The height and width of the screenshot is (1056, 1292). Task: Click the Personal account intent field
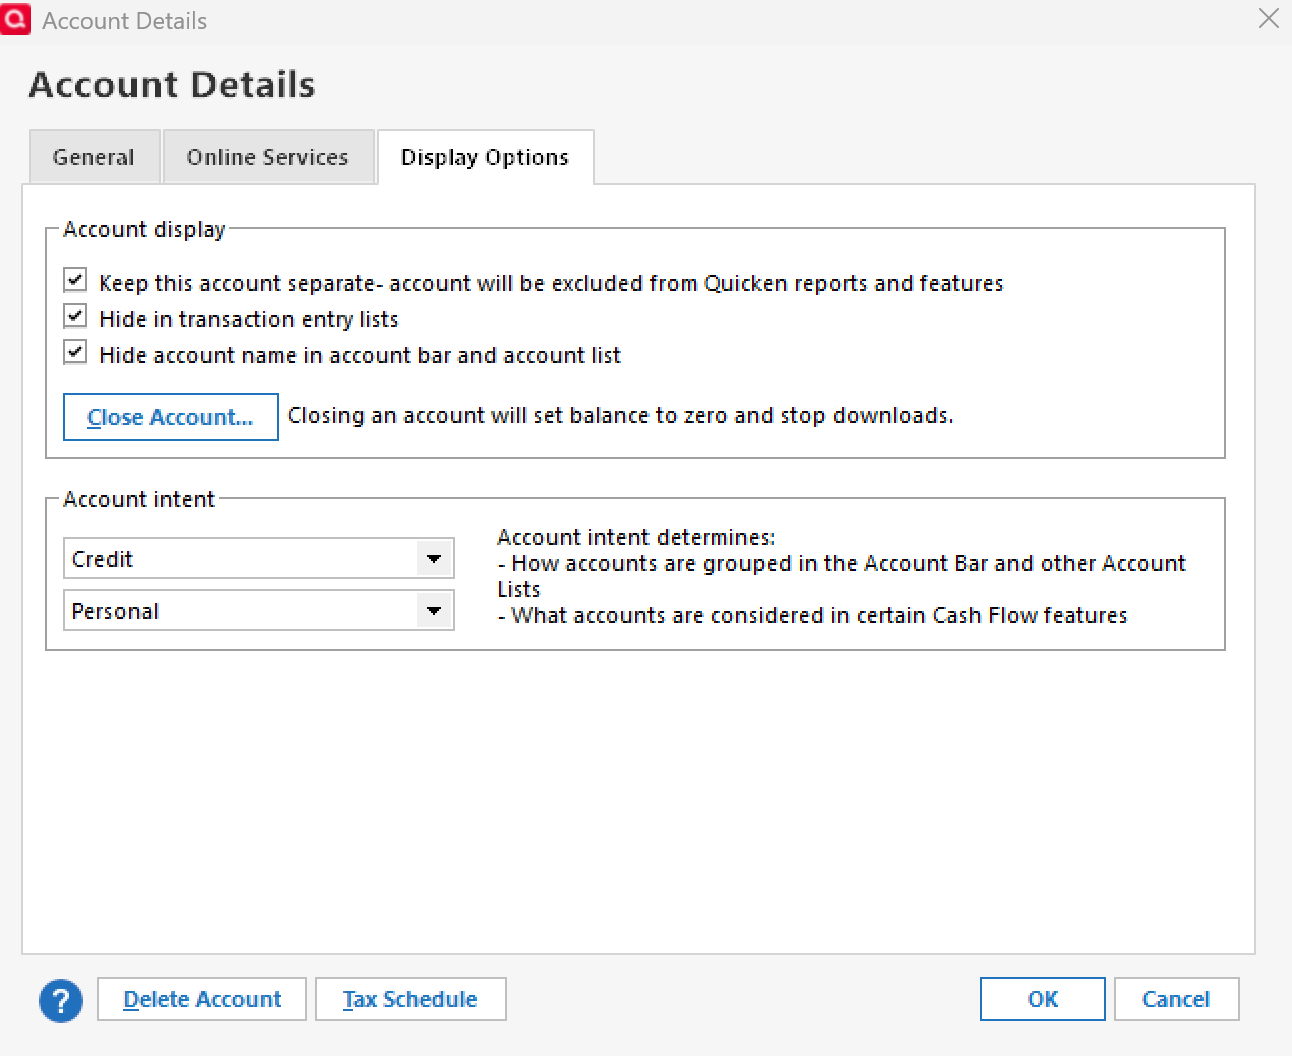point(240,611)
